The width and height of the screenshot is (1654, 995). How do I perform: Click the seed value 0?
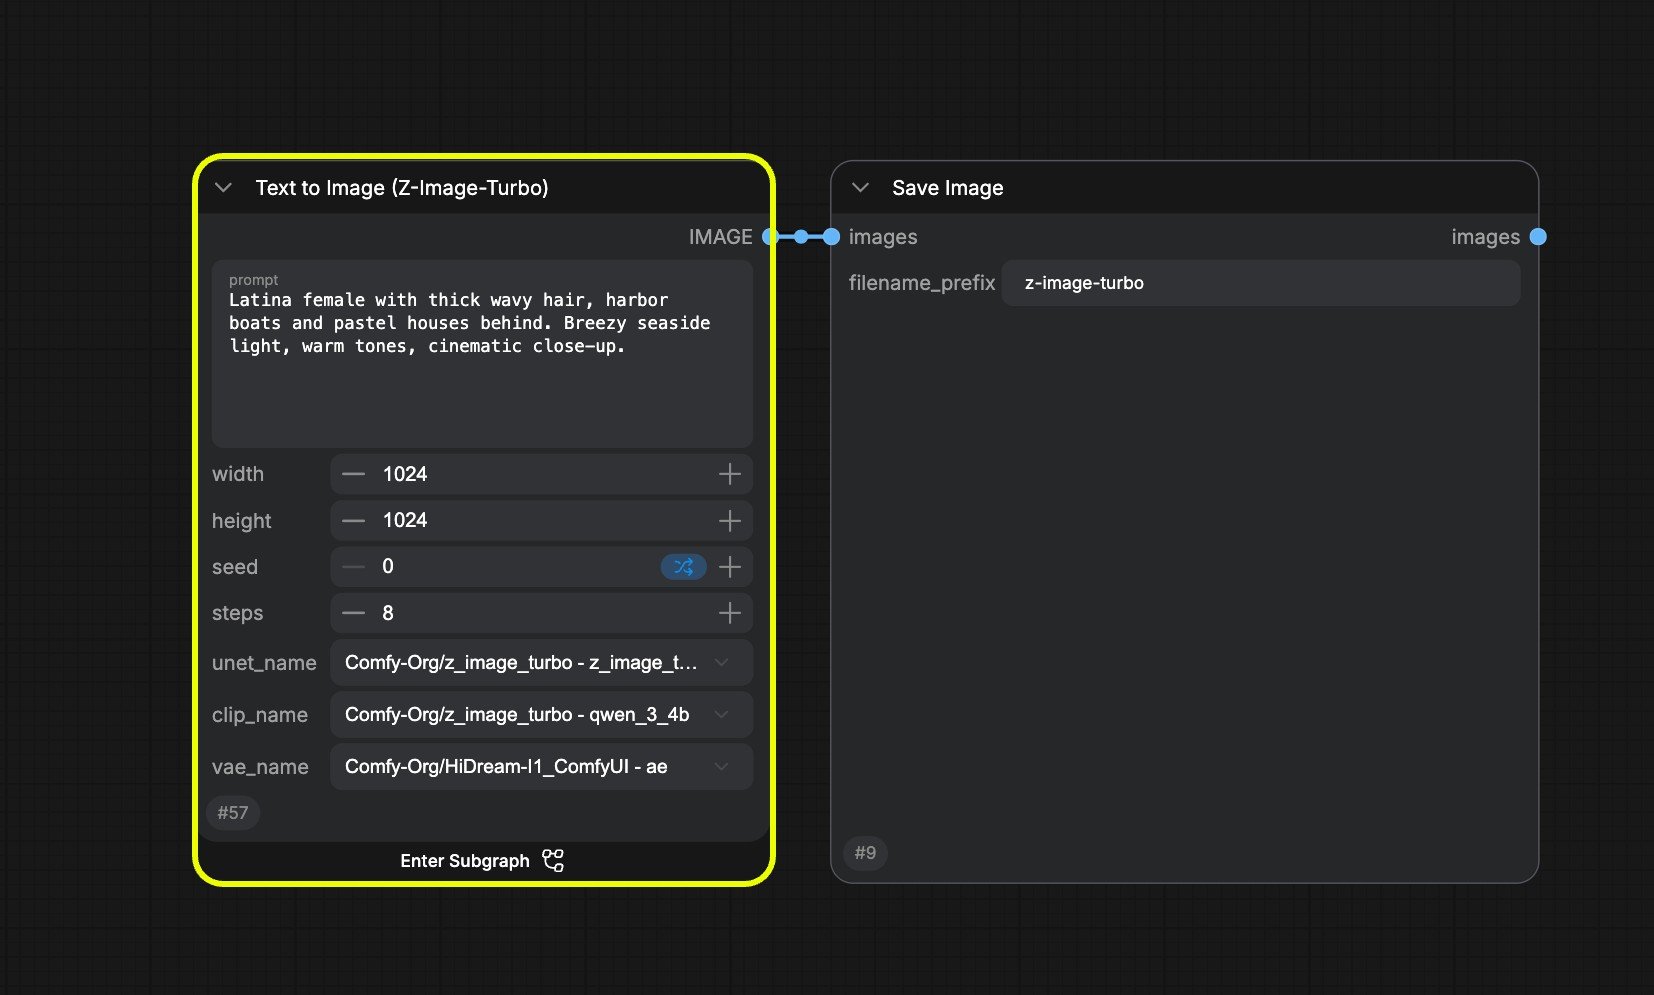point(388,567)
